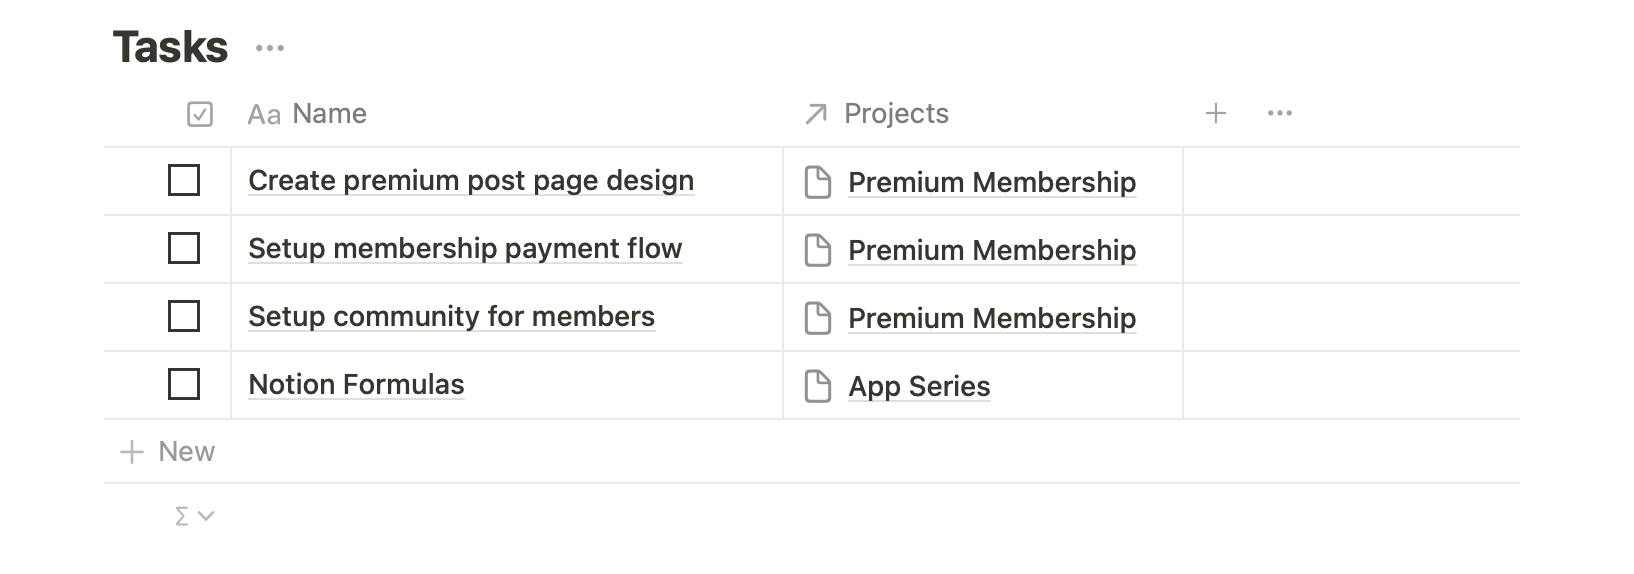Open the Tasks database options ellipsis

coord(270,48)
